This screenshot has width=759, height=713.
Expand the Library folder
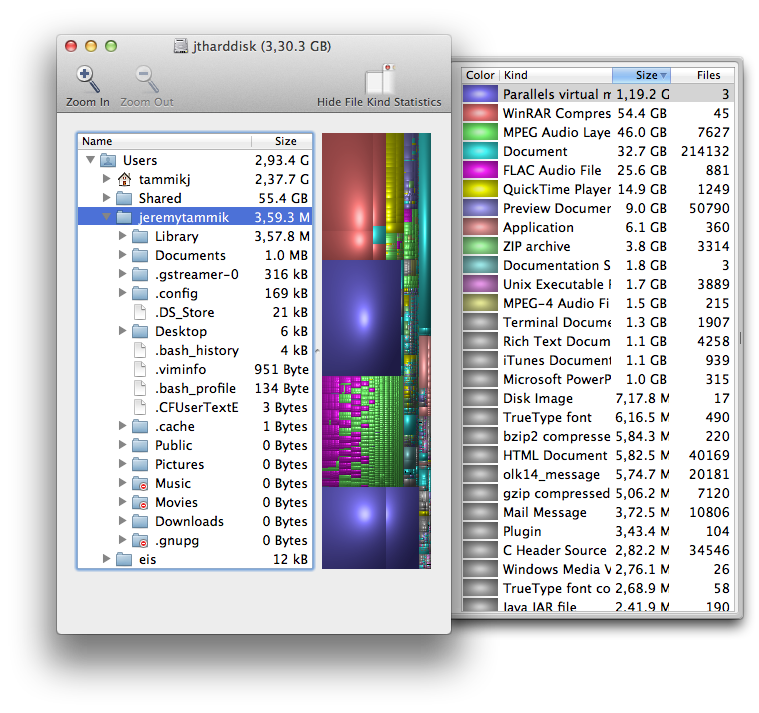[x=122, y=235]
